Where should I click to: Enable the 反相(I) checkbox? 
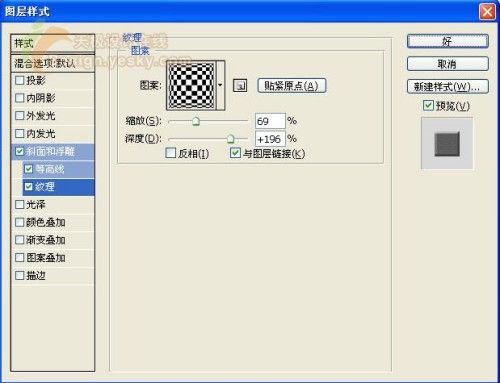tap(171, 153)
